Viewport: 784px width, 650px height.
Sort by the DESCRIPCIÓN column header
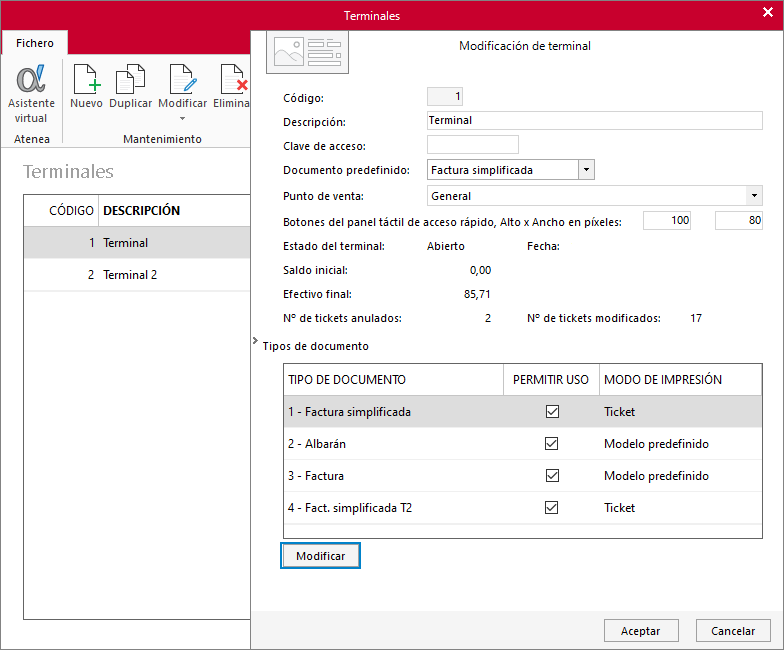174,210
